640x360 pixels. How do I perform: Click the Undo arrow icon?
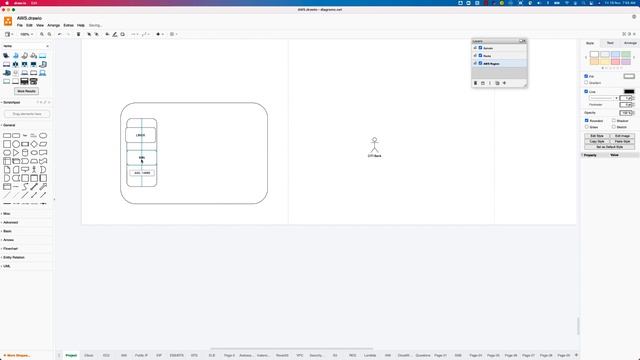coord(60,34)
